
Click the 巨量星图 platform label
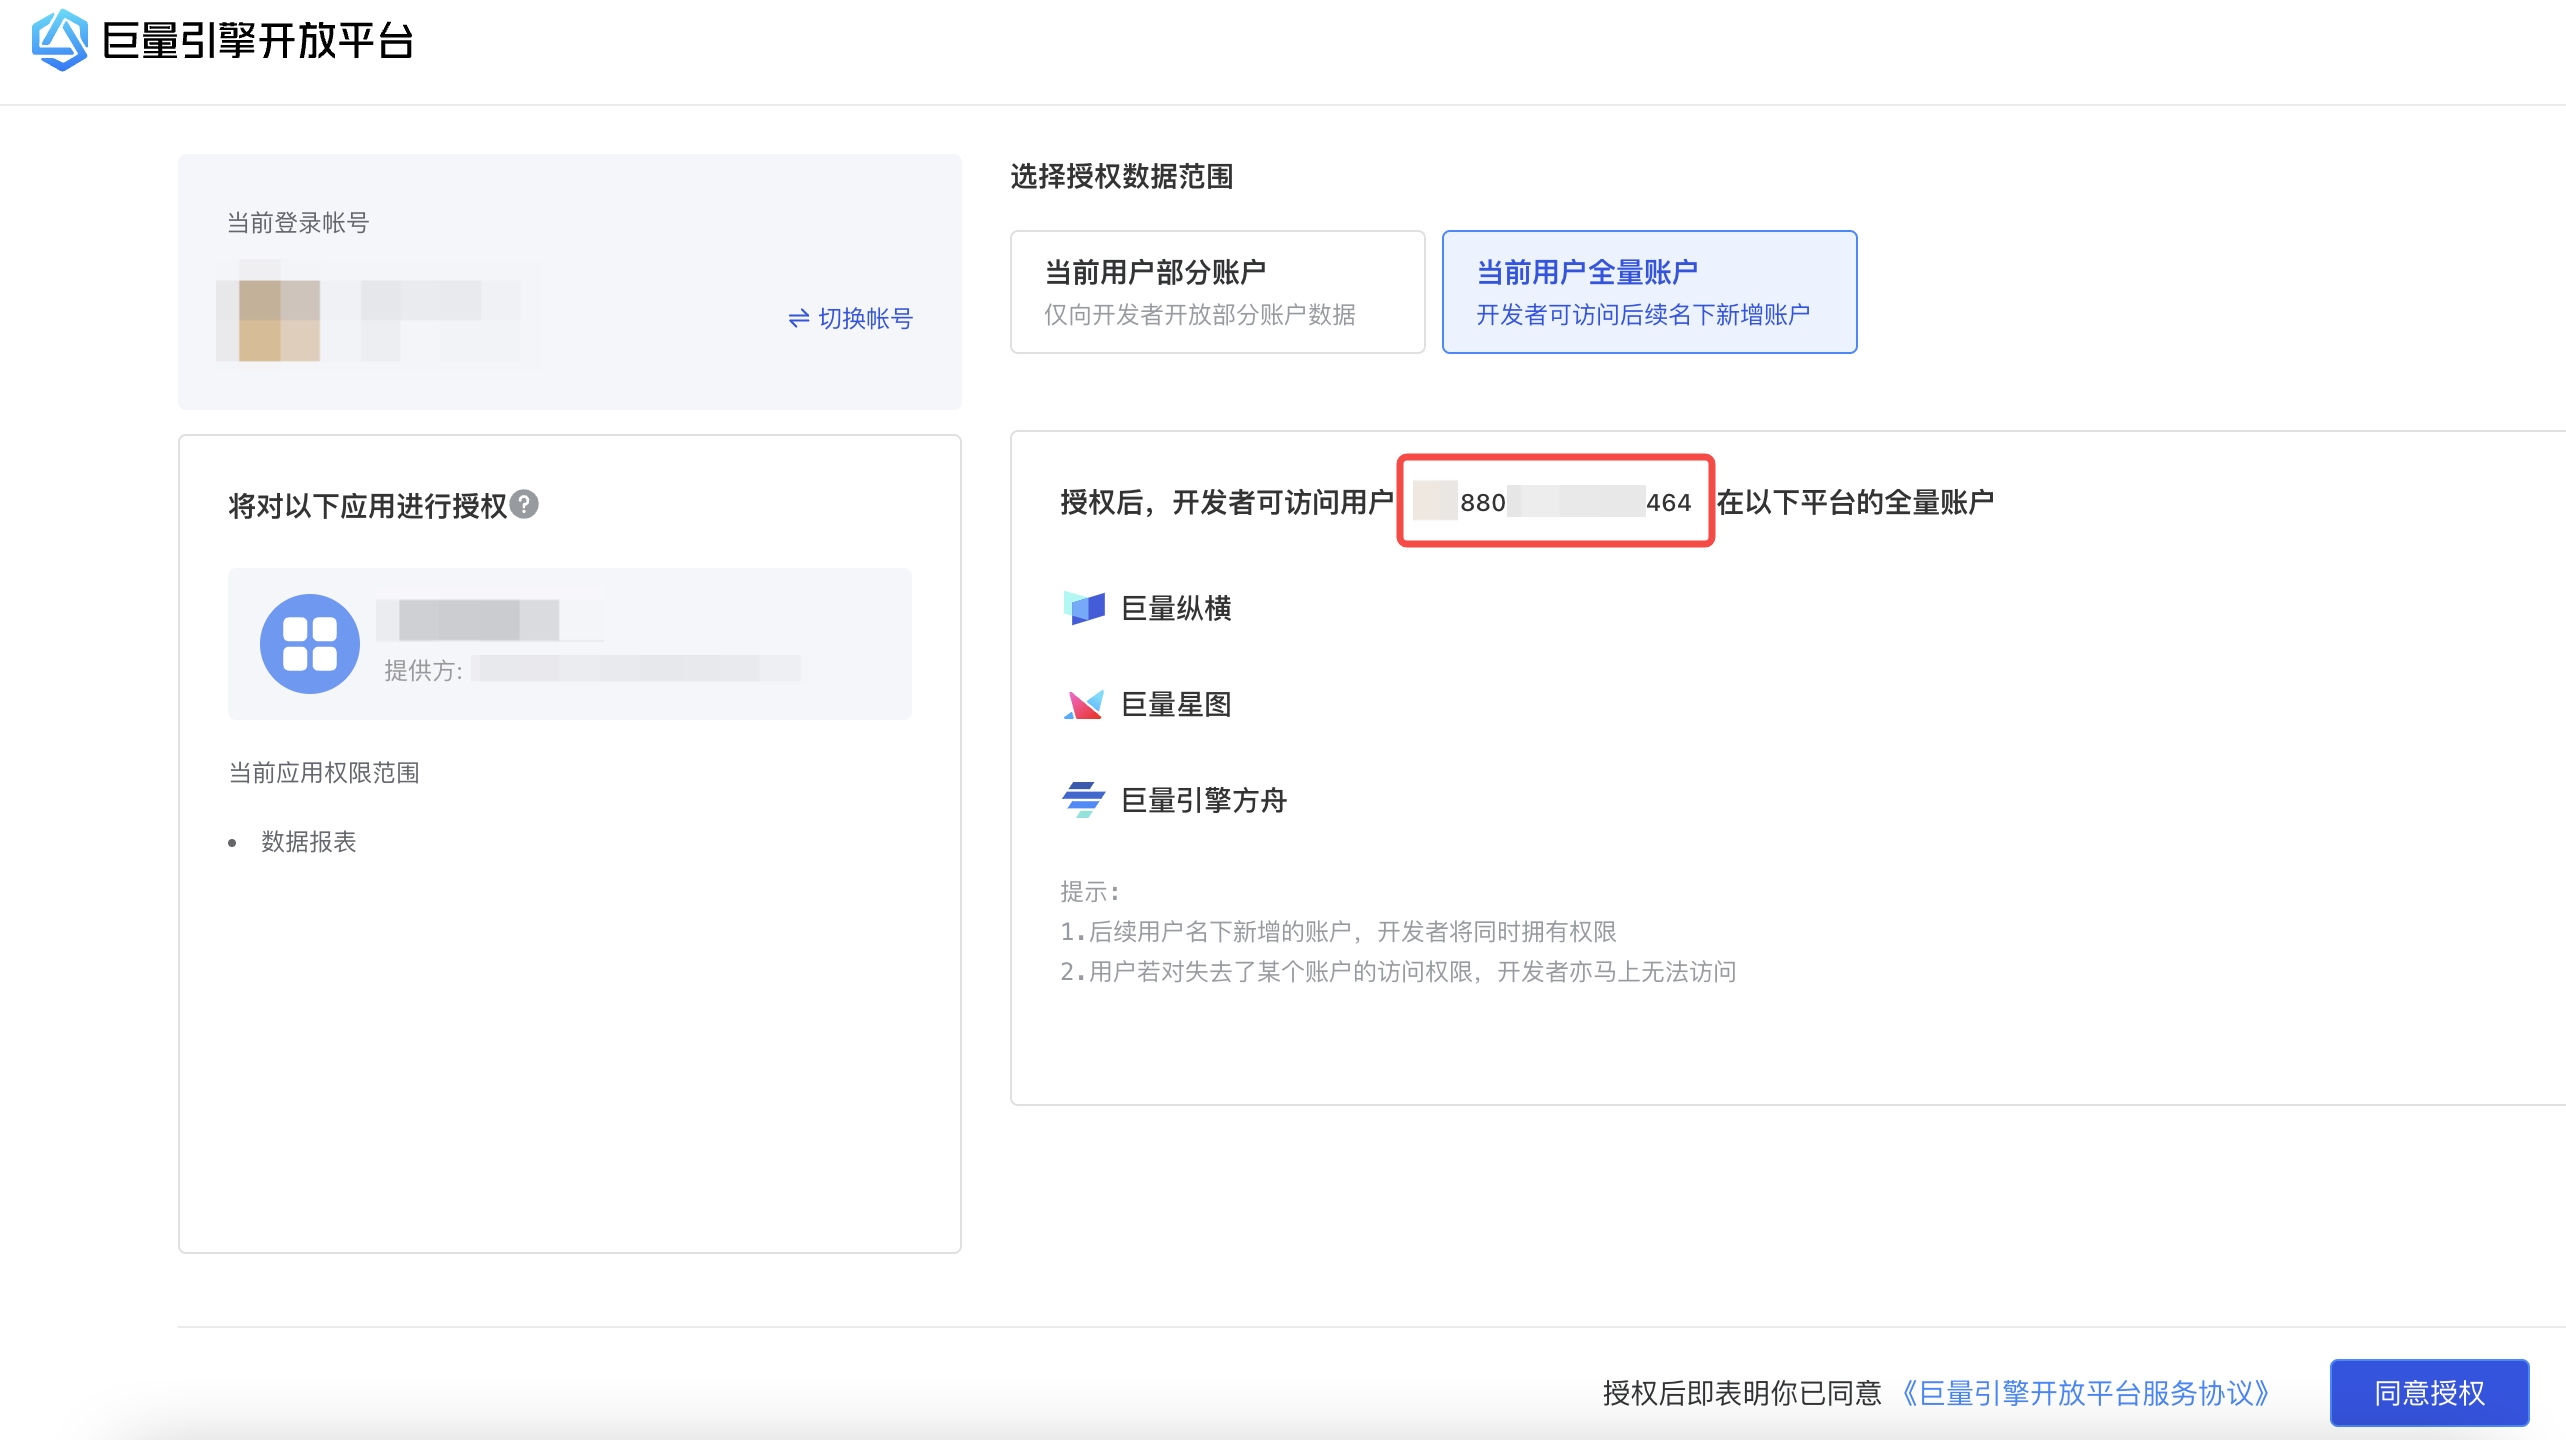[1176, 704]
